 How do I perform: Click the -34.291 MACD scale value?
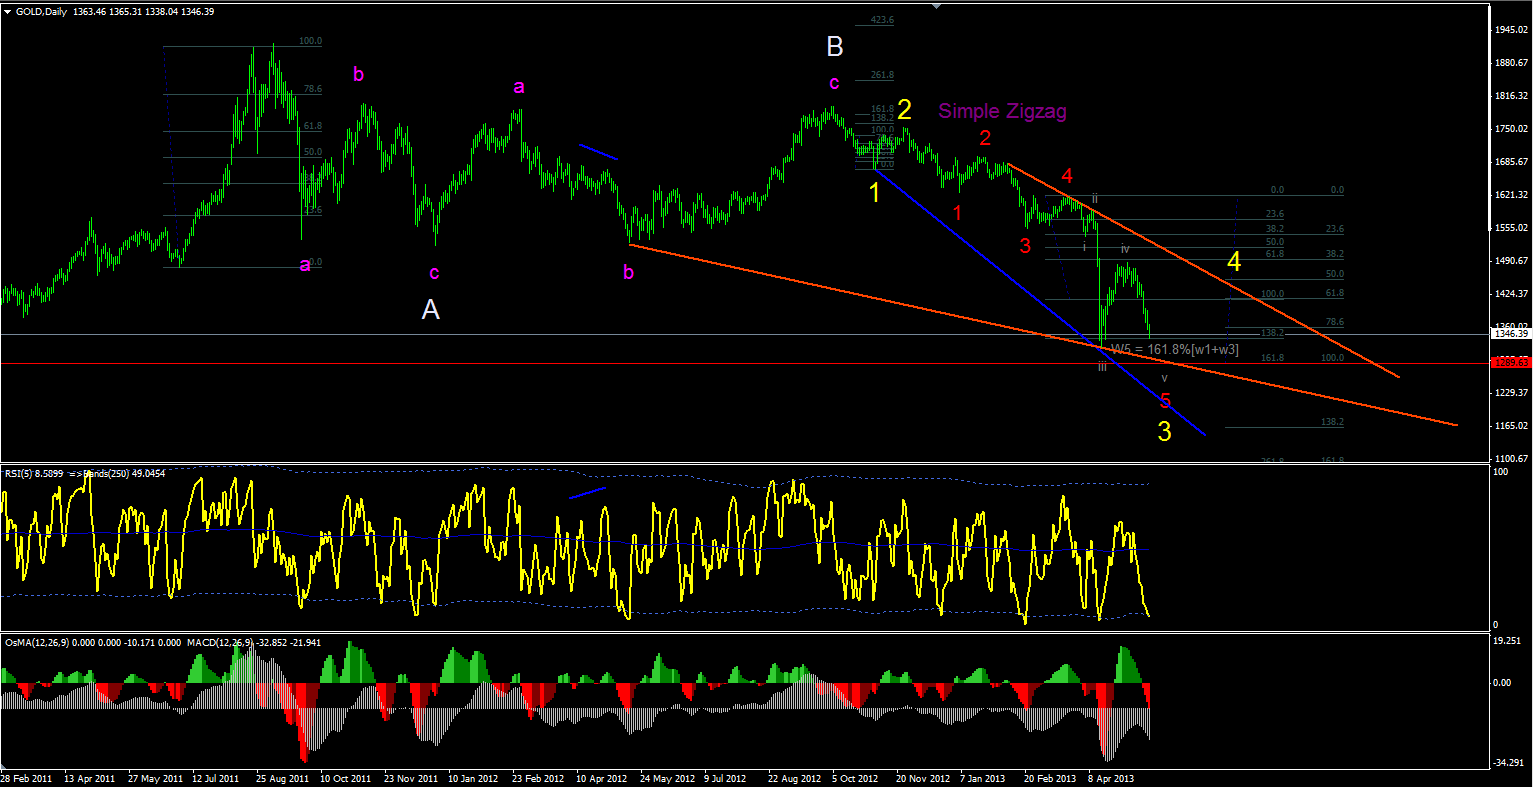(1507, 763)
